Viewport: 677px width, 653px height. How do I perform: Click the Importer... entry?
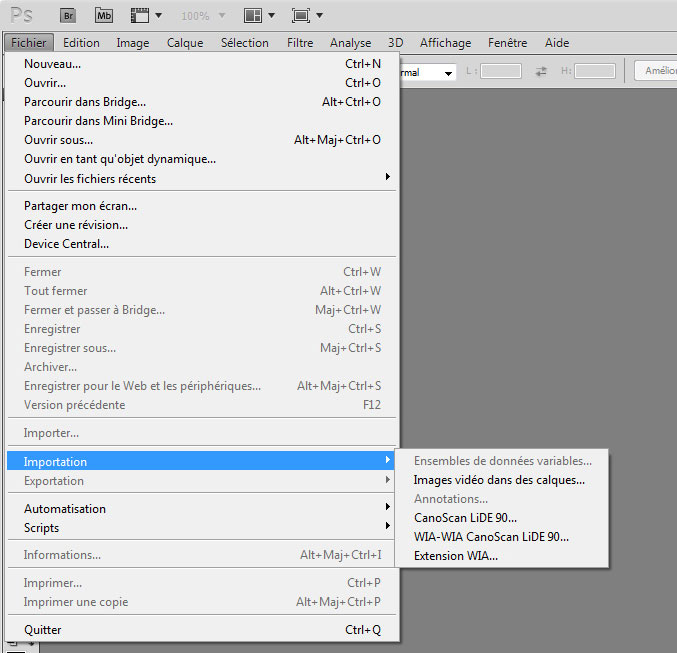tap(202, 433)
